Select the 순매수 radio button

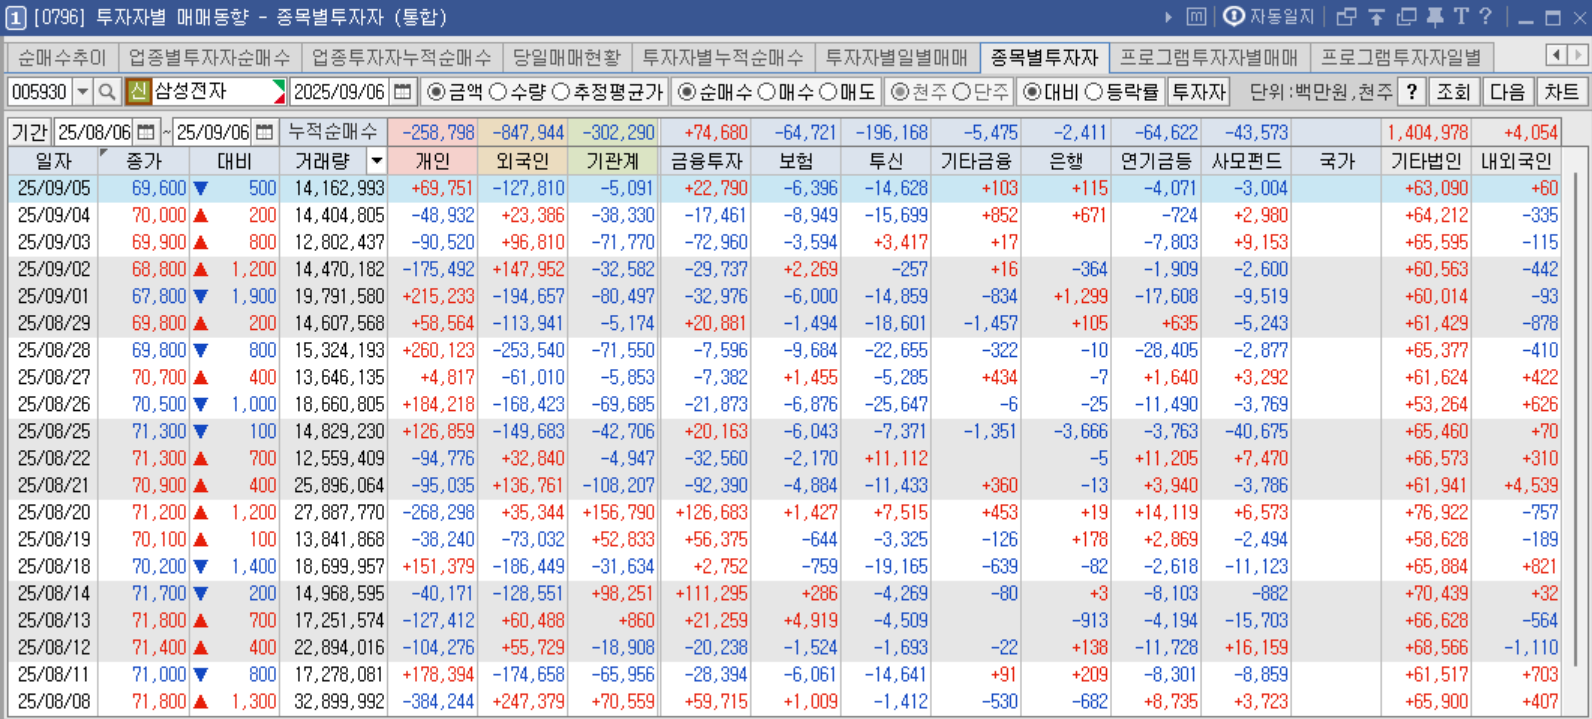tap(686, 92)
